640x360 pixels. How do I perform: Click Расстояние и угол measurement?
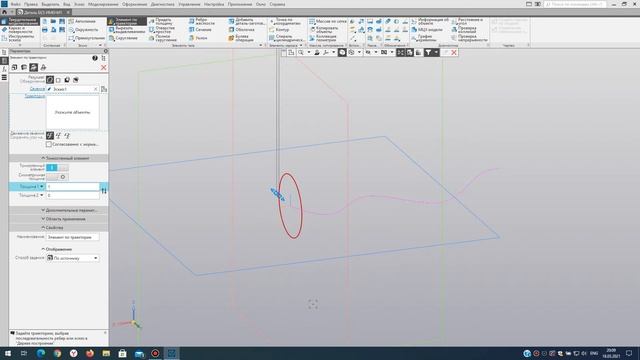tap(467, 21)
